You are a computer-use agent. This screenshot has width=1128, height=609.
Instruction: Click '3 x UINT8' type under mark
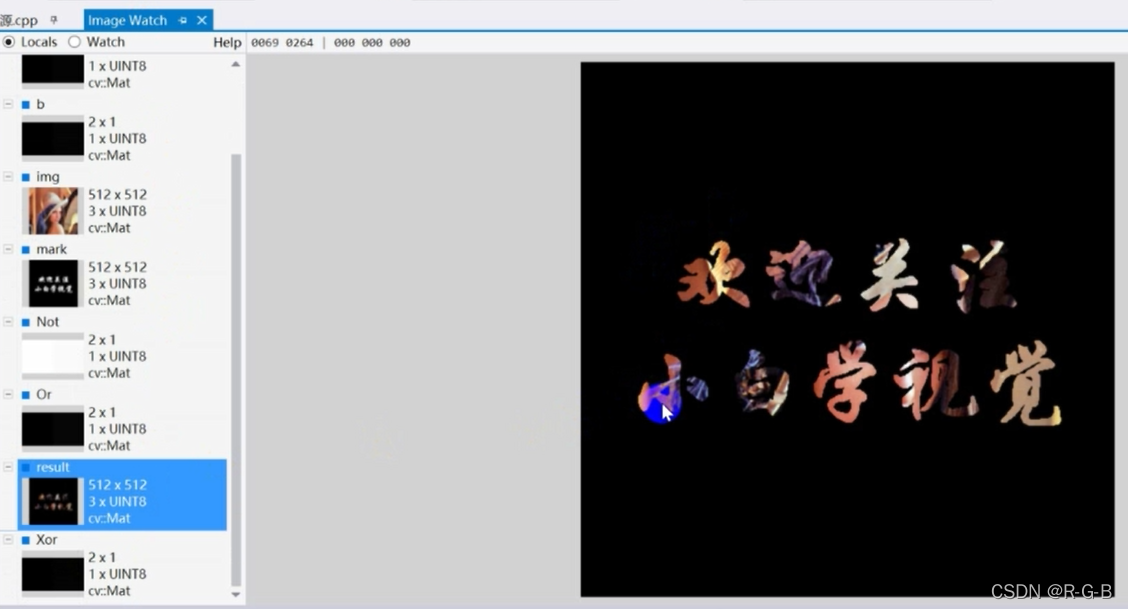(117, 284)
